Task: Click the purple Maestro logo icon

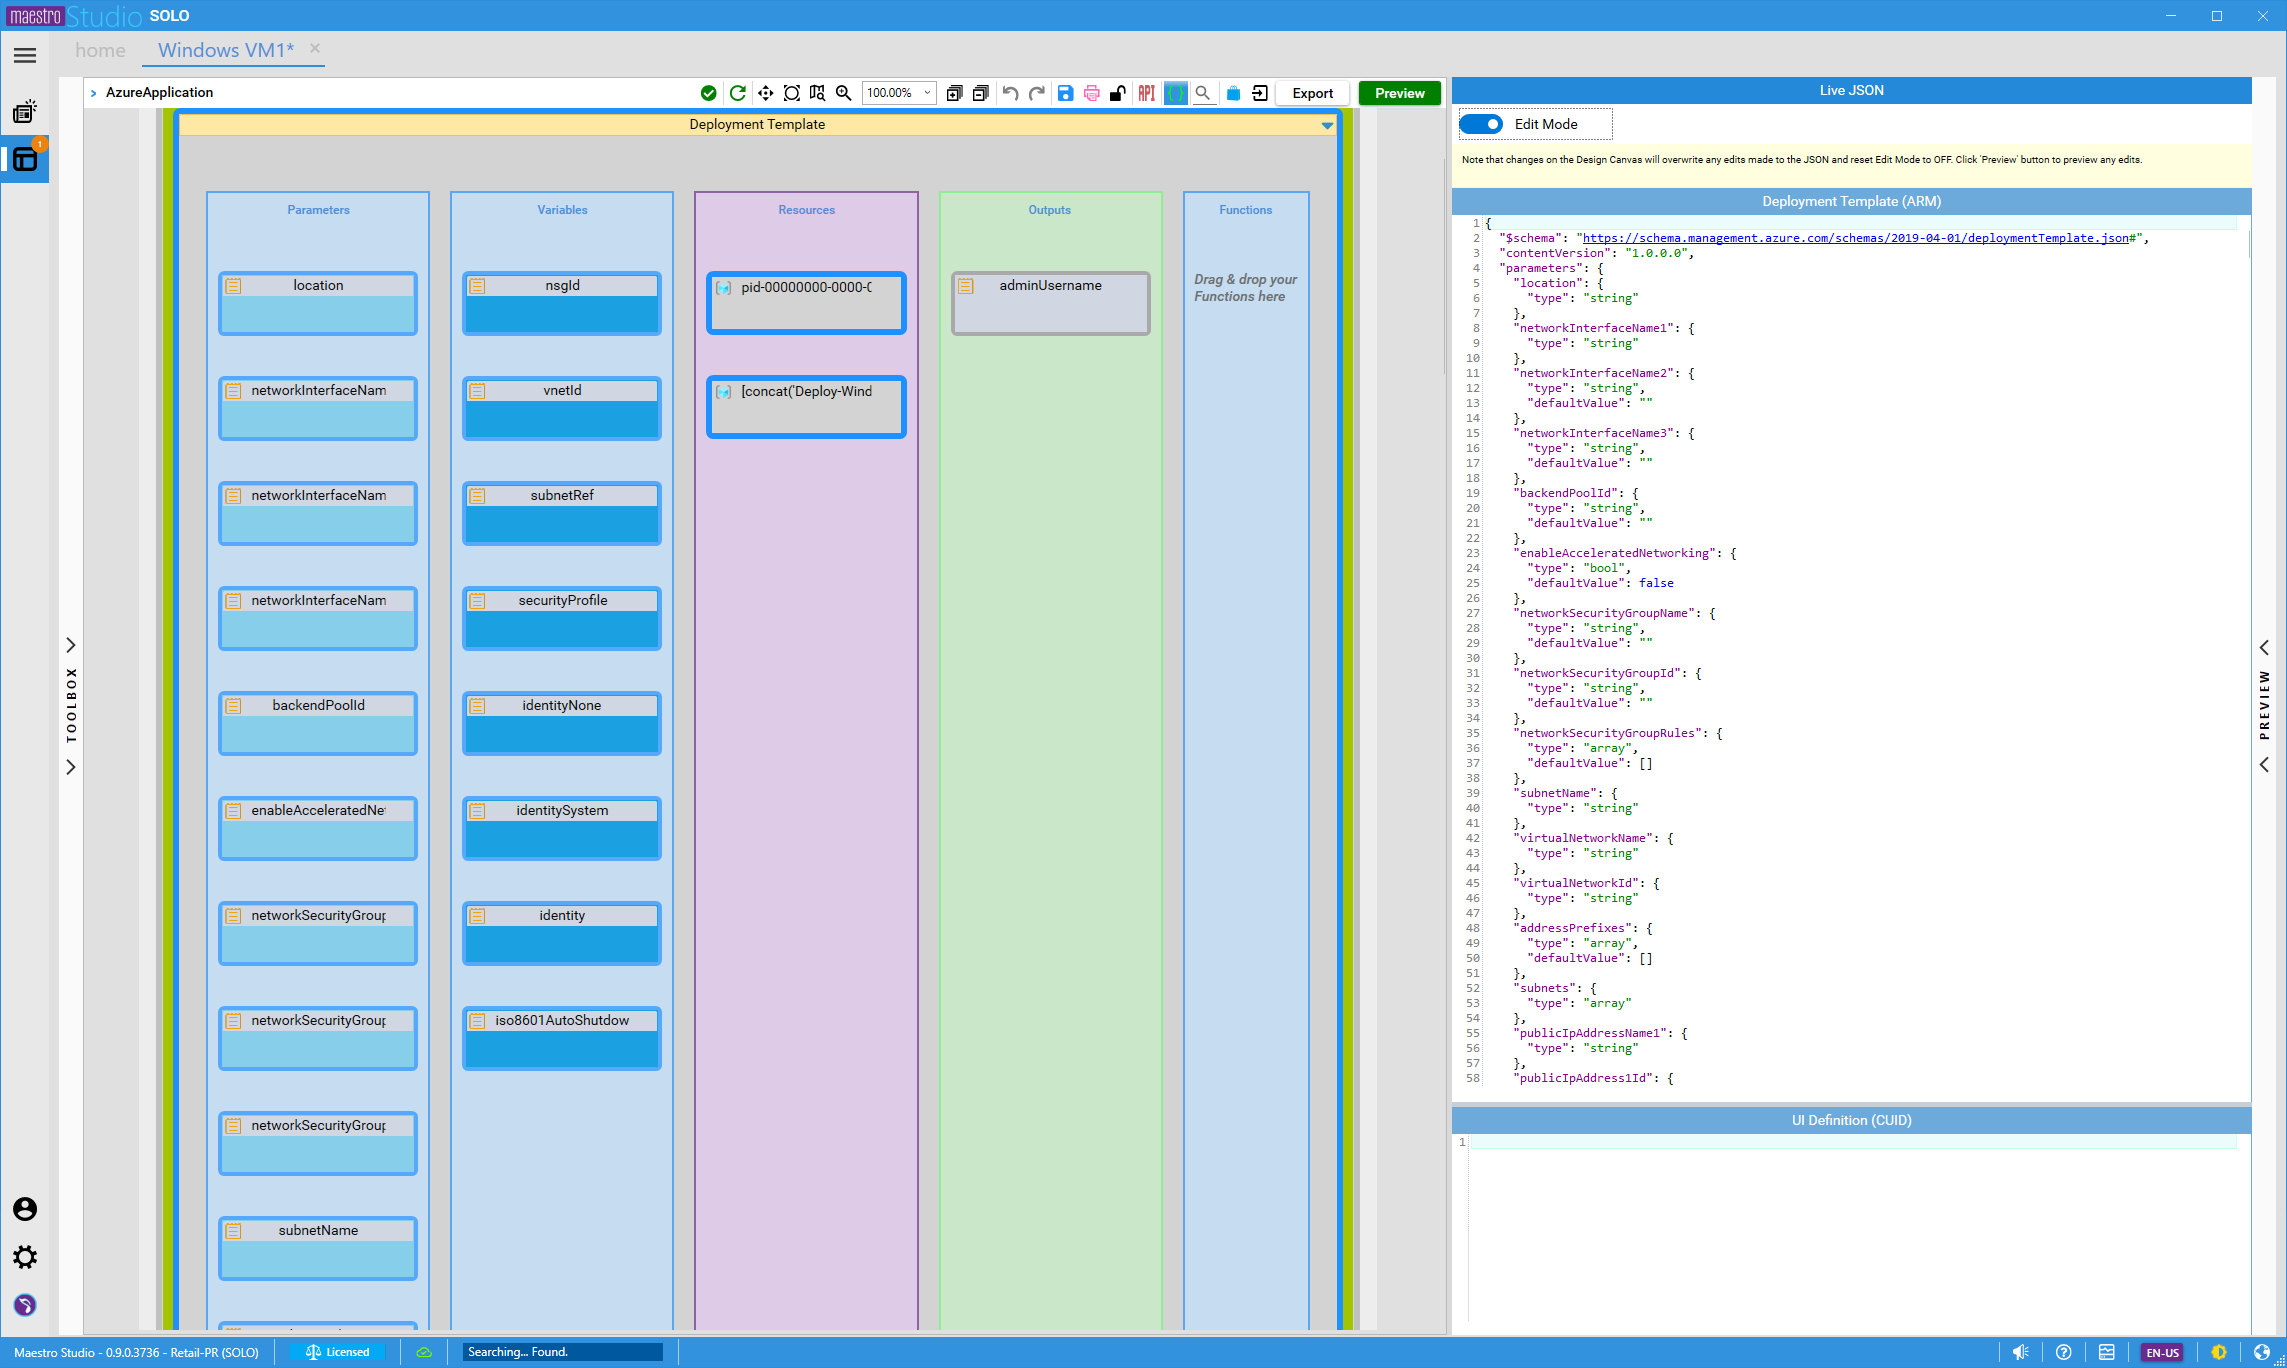Action: click(x=25, y=1305)
